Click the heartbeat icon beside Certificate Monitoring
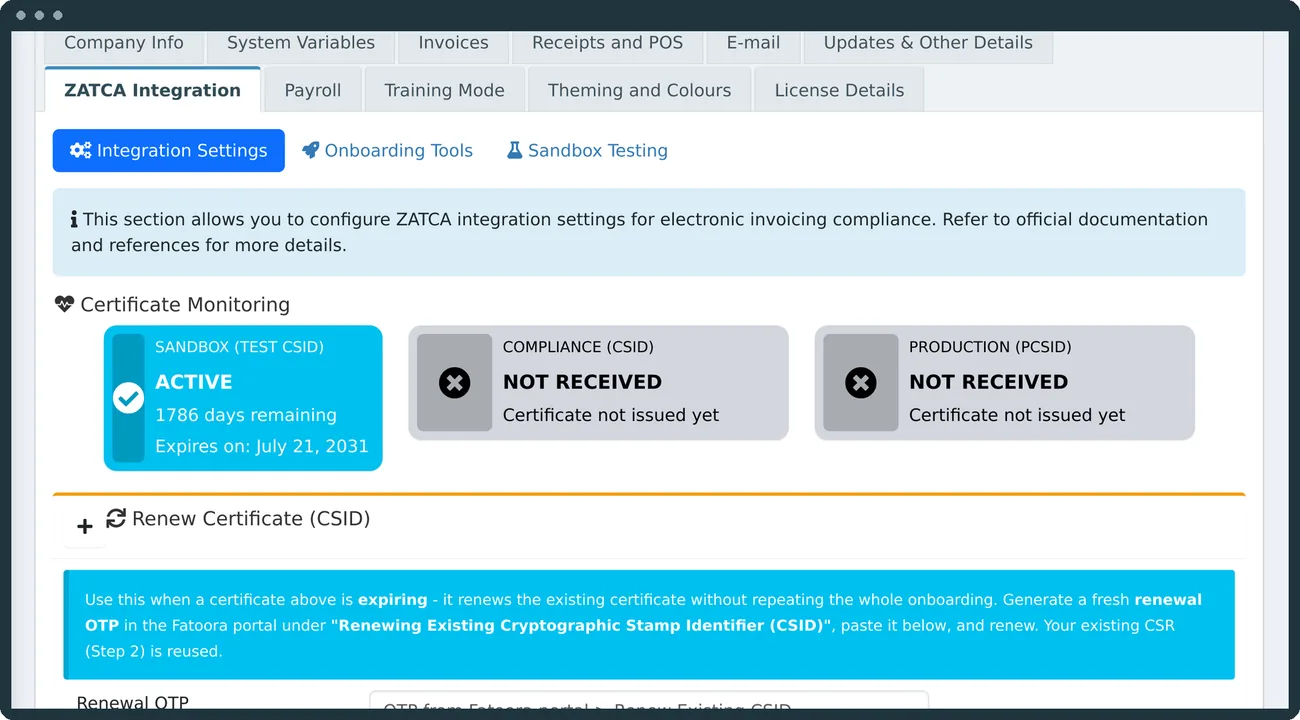The height and width of the screenshot is (720, 1300). [x=65, y=304]
